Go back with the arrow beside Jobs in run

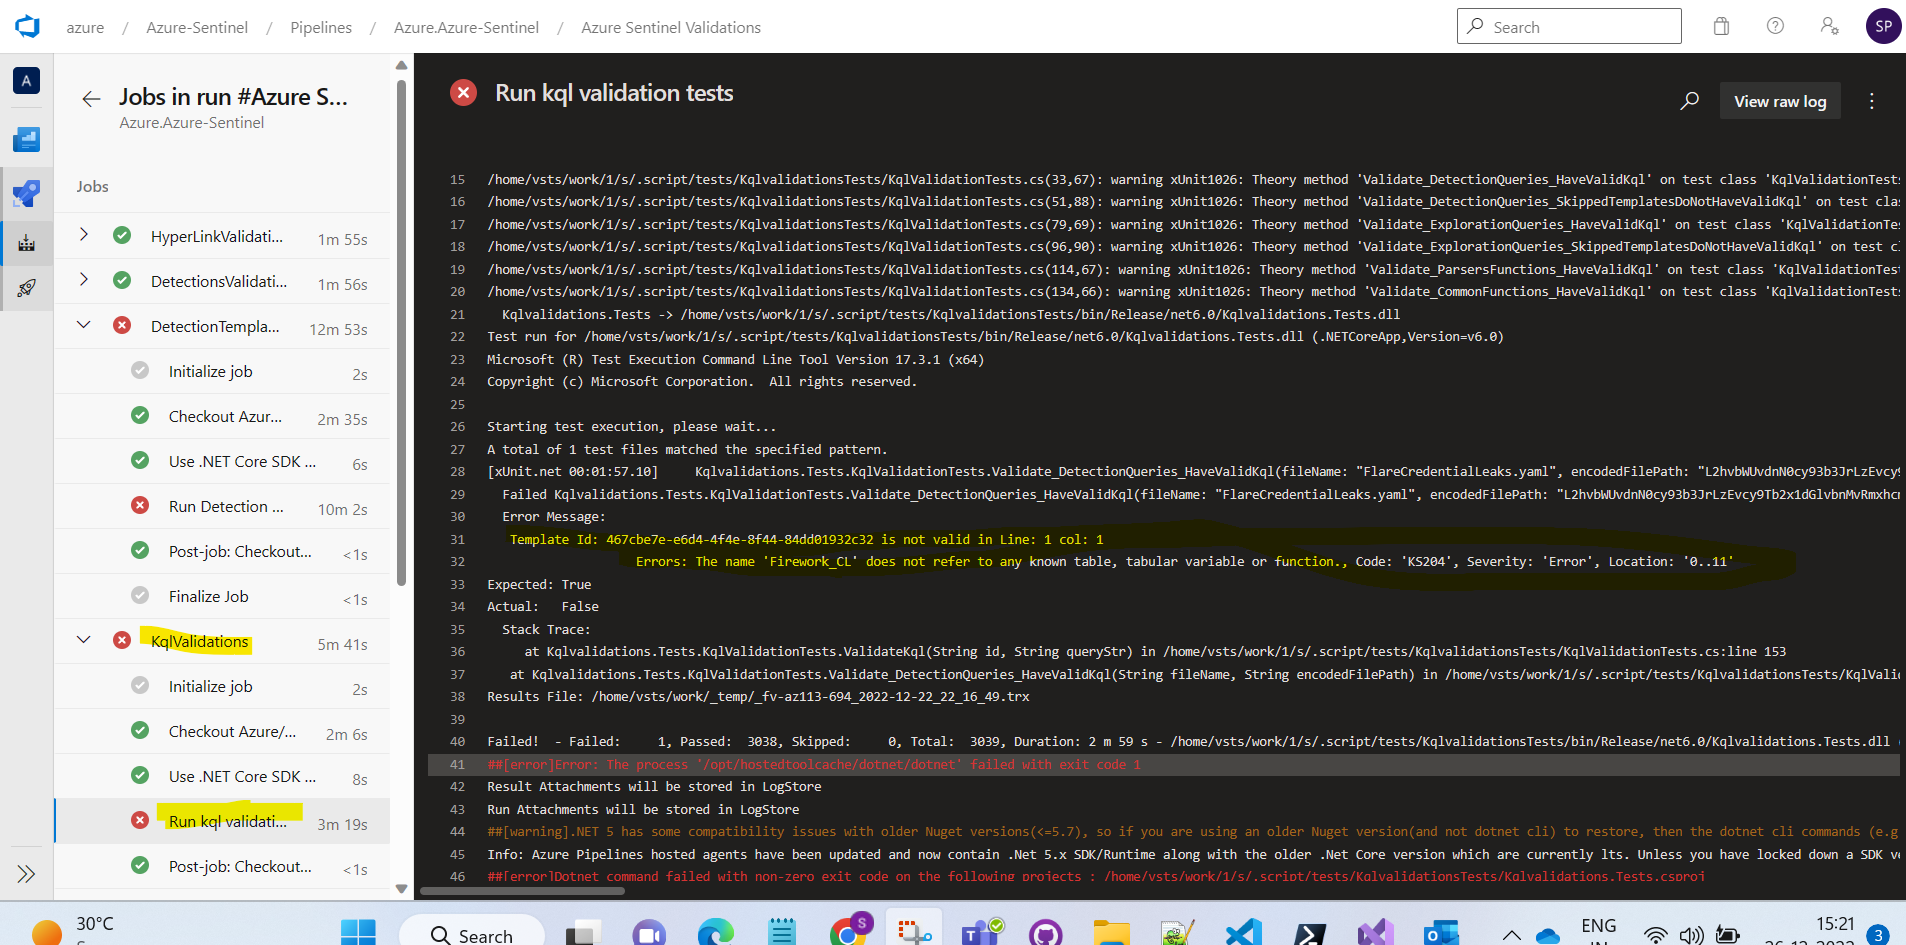[91, 98]
